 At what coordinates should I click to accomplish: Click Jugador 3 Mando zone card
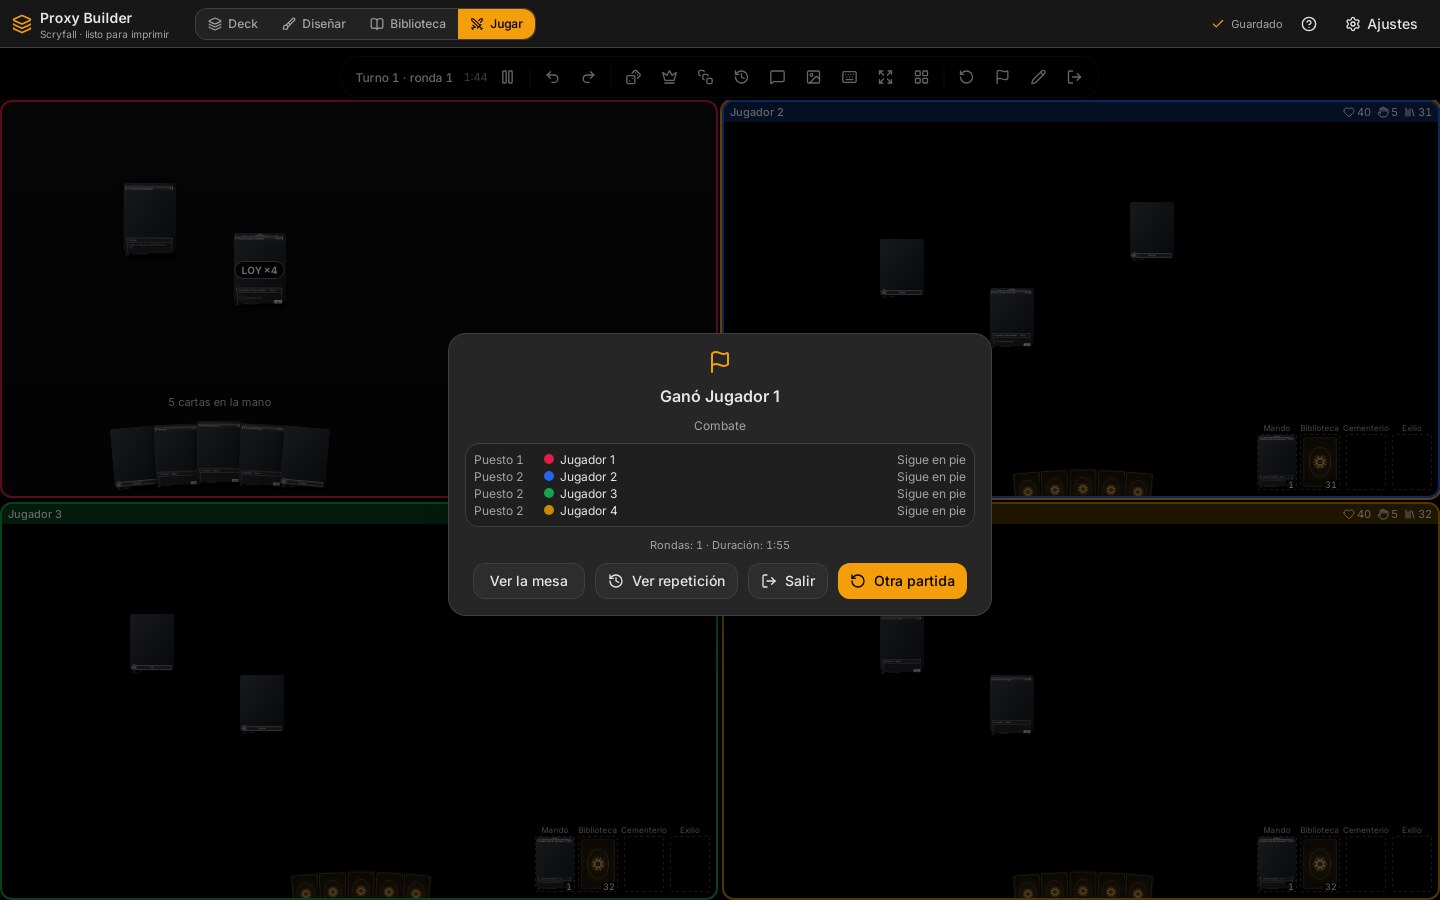(x=555, y=864)
